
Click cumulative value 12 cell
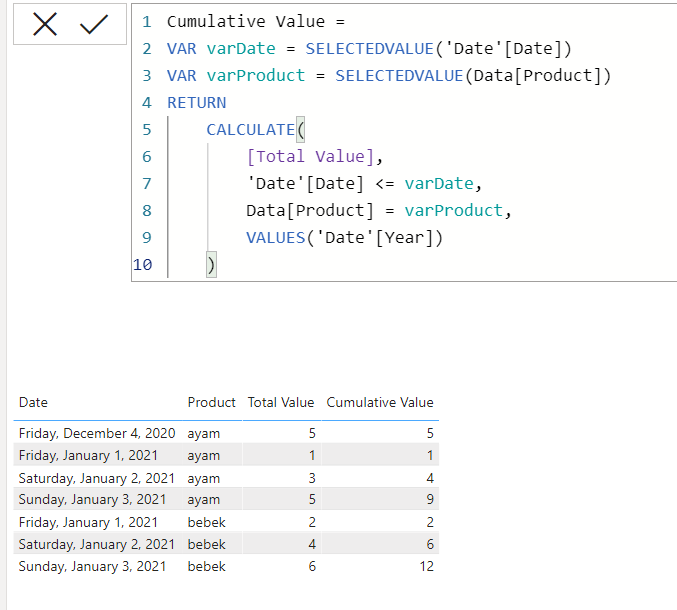click(x=427, y=566)
